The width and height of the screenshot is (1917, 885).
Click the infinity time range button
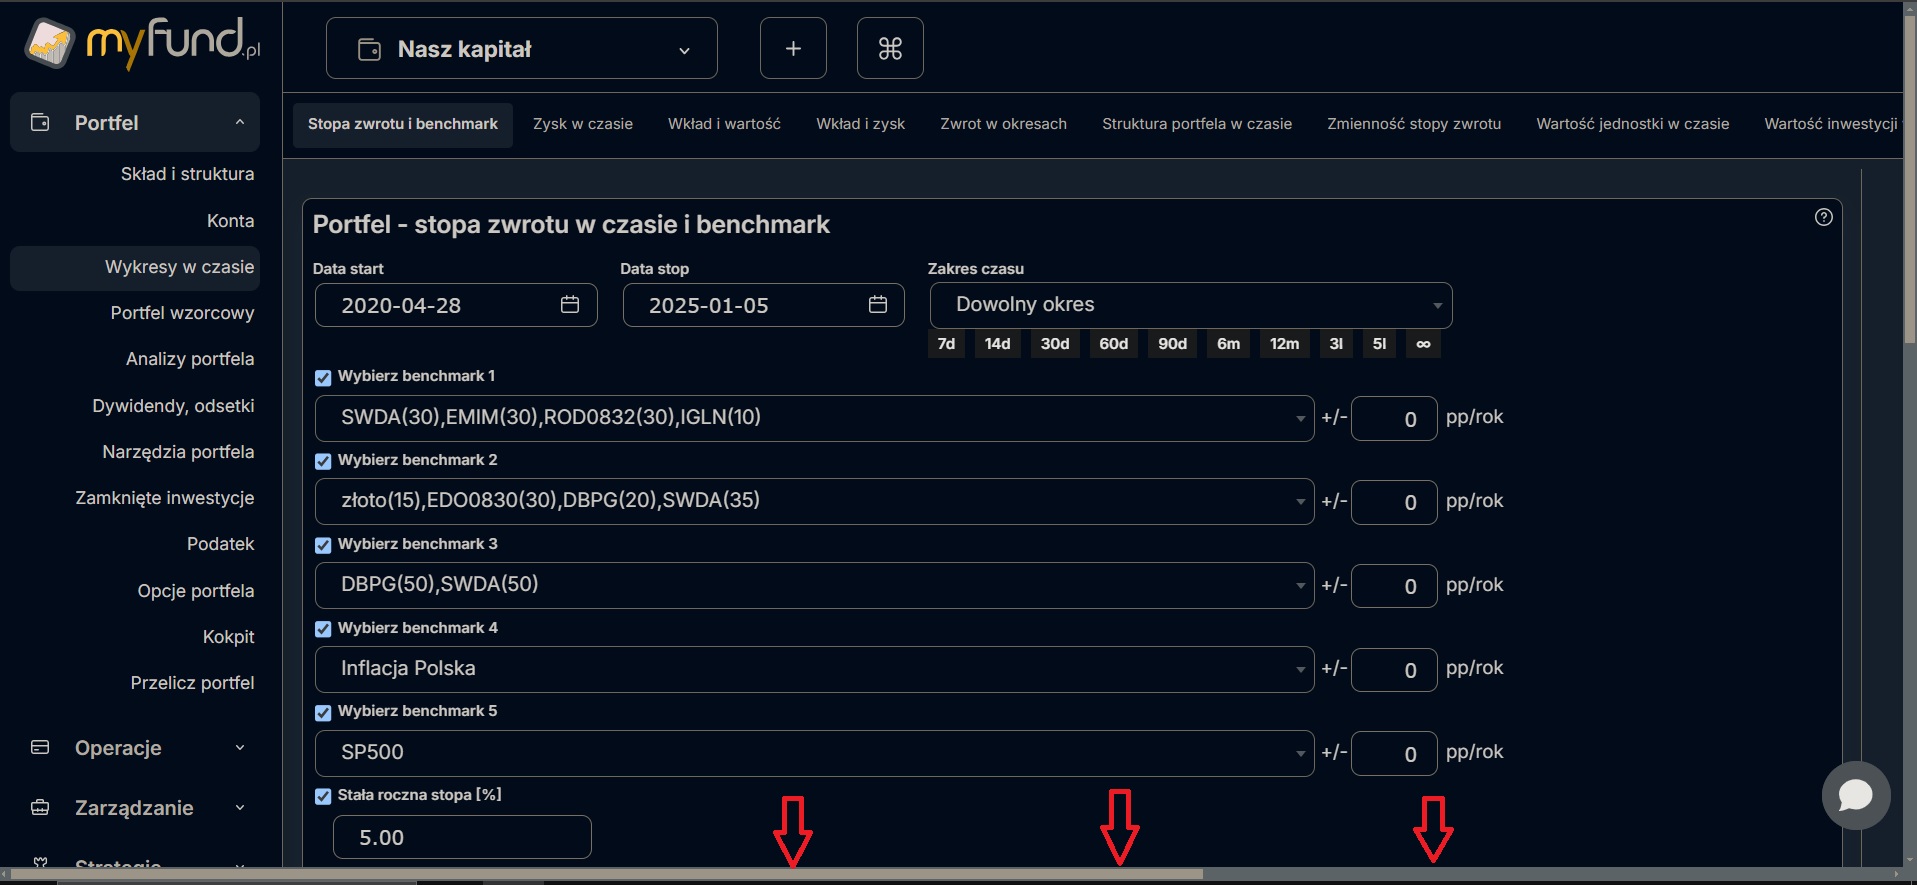coord(1423,344)
